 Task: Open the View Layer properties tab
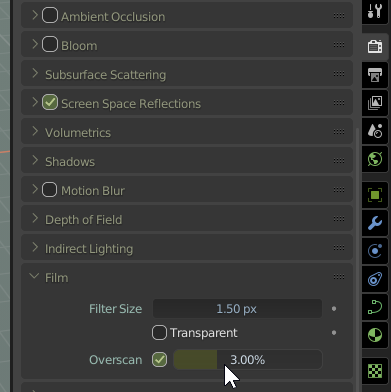tap(375, 103)
